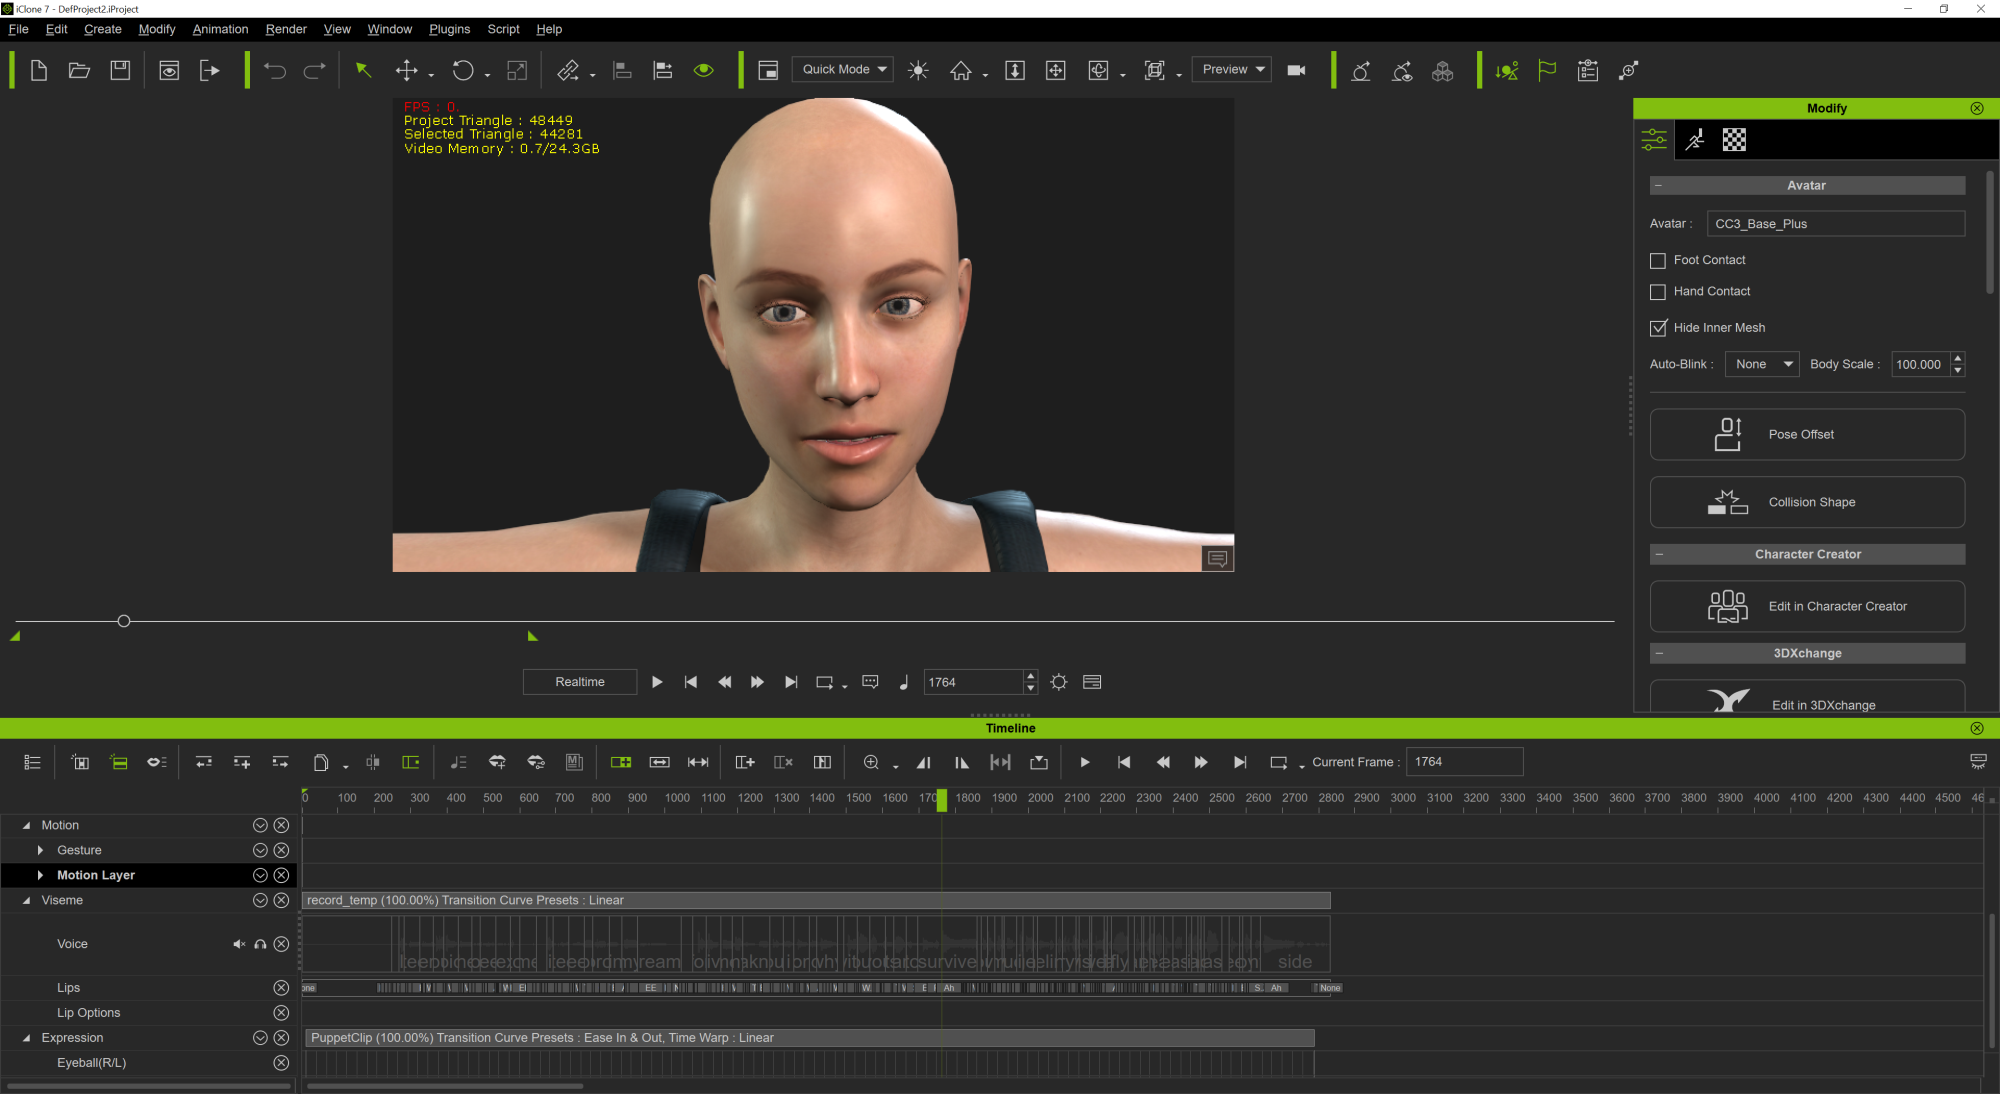
Task: Toggle the headphones icon on Voice track
Action: pos(260,944)
